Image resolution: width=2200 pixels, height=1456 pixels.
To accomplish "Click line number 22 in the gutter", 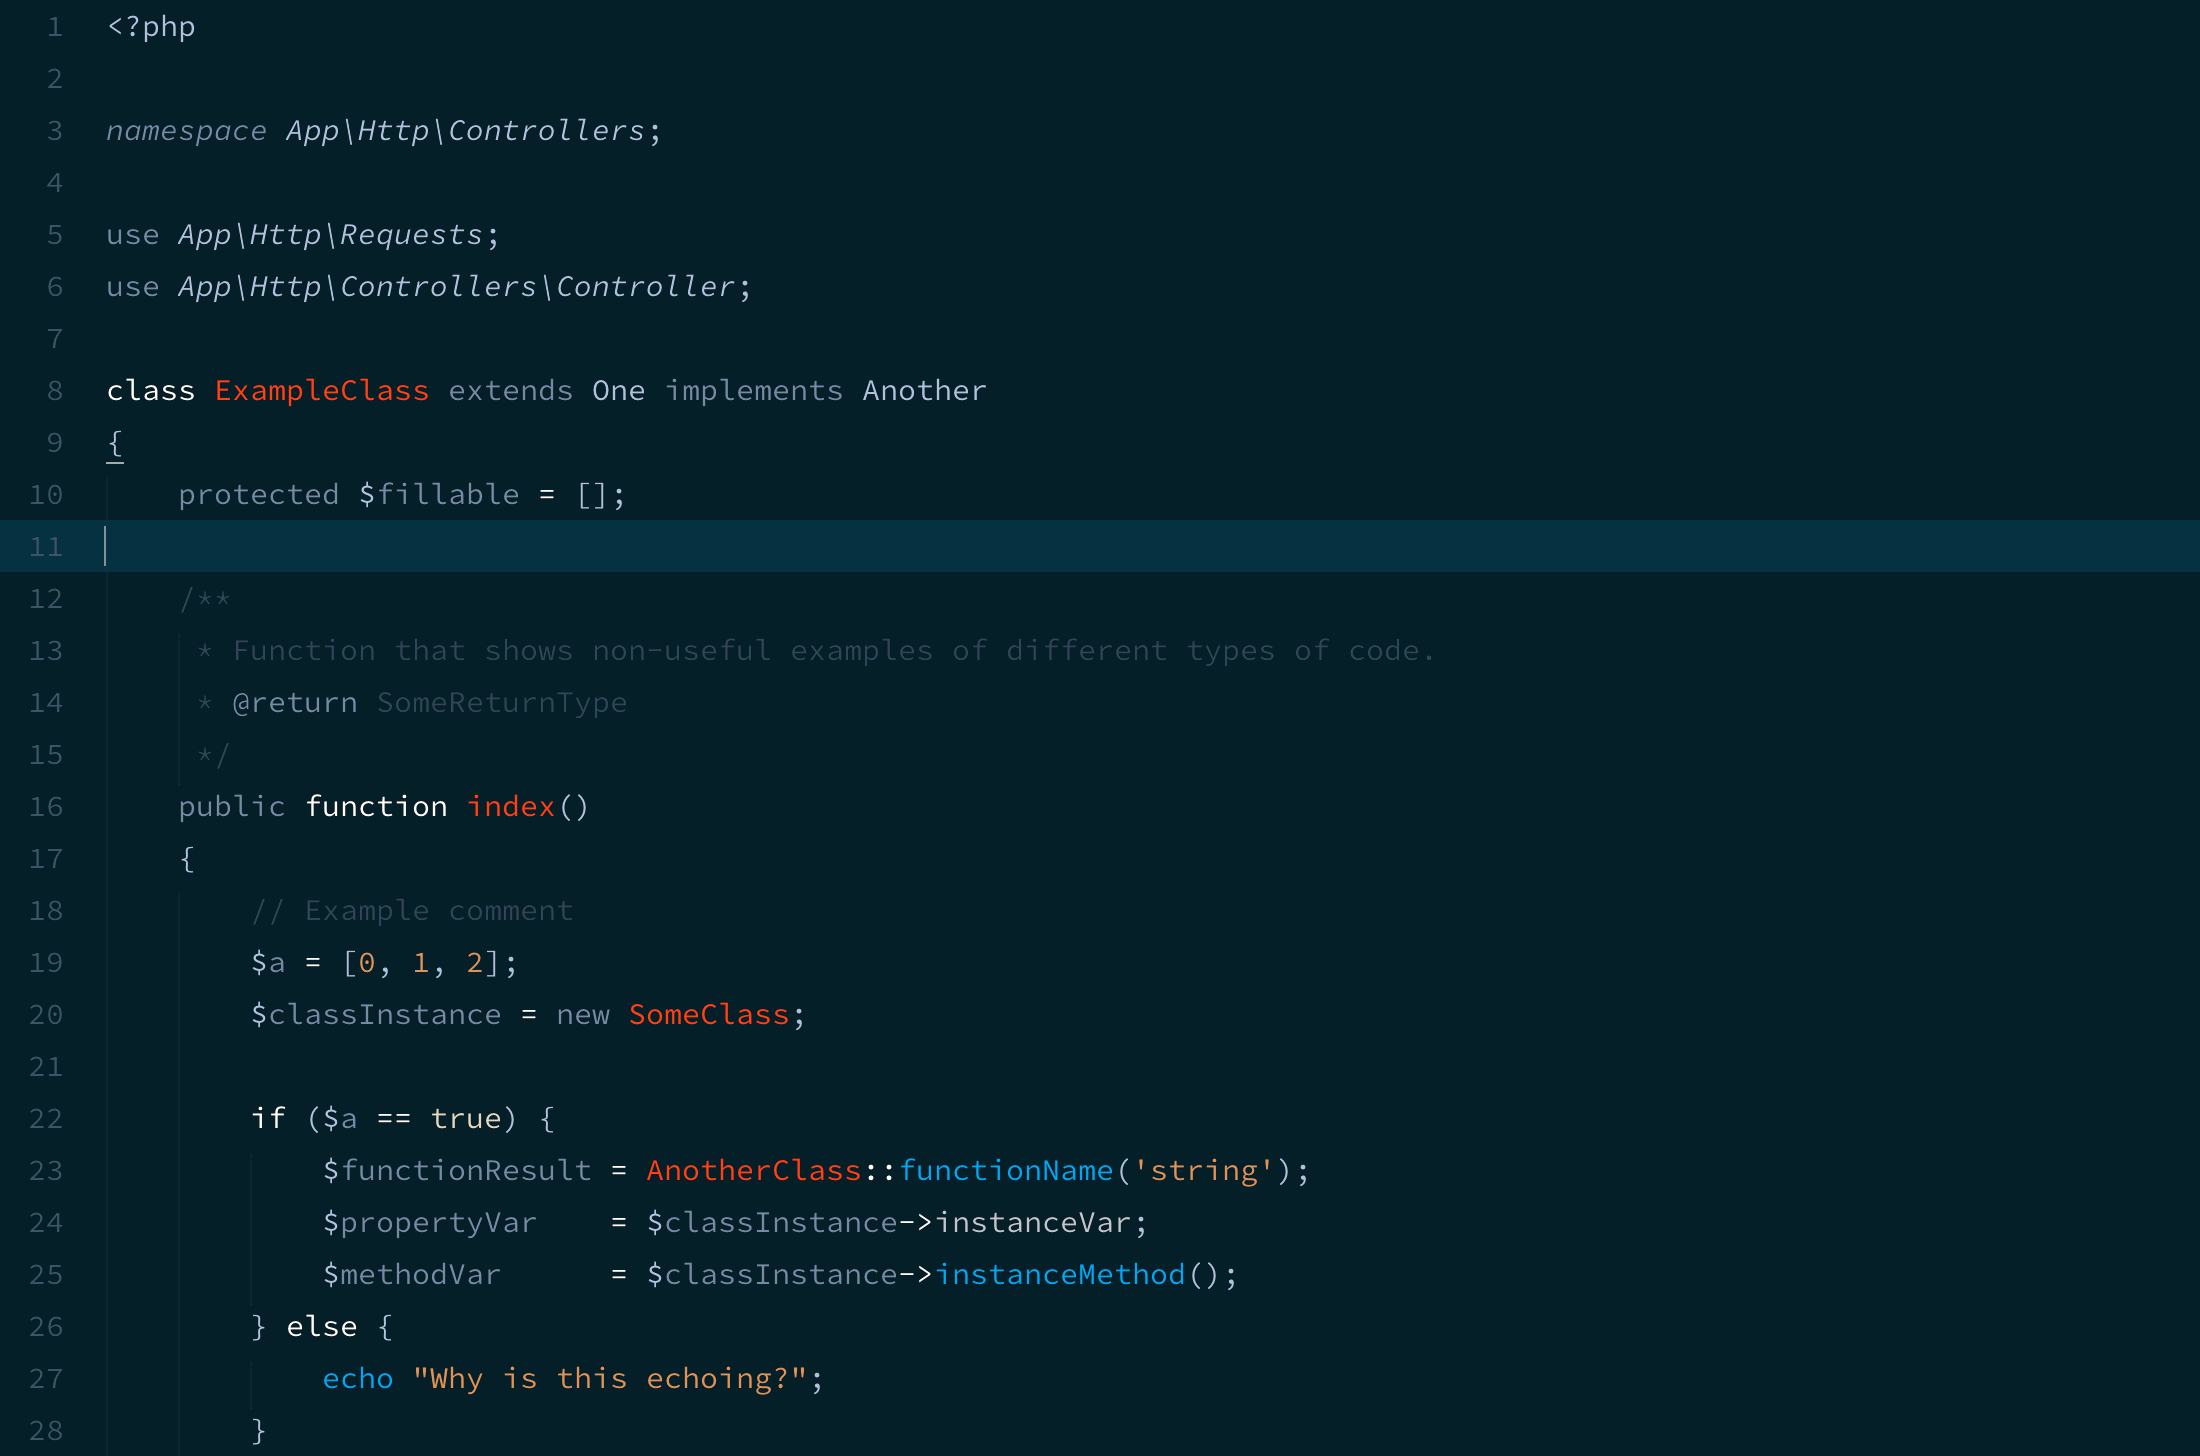I will pyautogui.click(x=46, y=1119).
